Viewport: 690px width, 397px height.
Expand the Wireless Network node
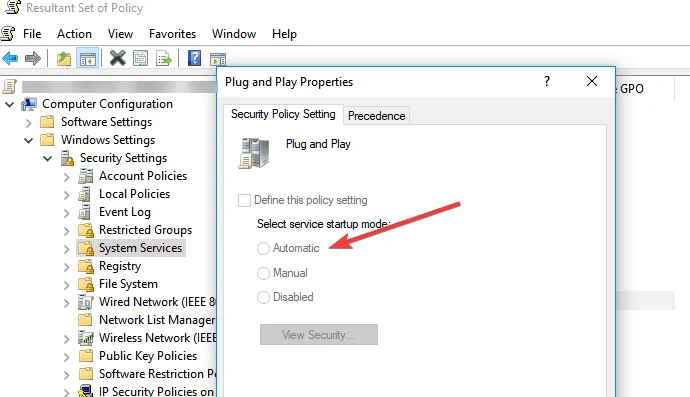[66, 339]
